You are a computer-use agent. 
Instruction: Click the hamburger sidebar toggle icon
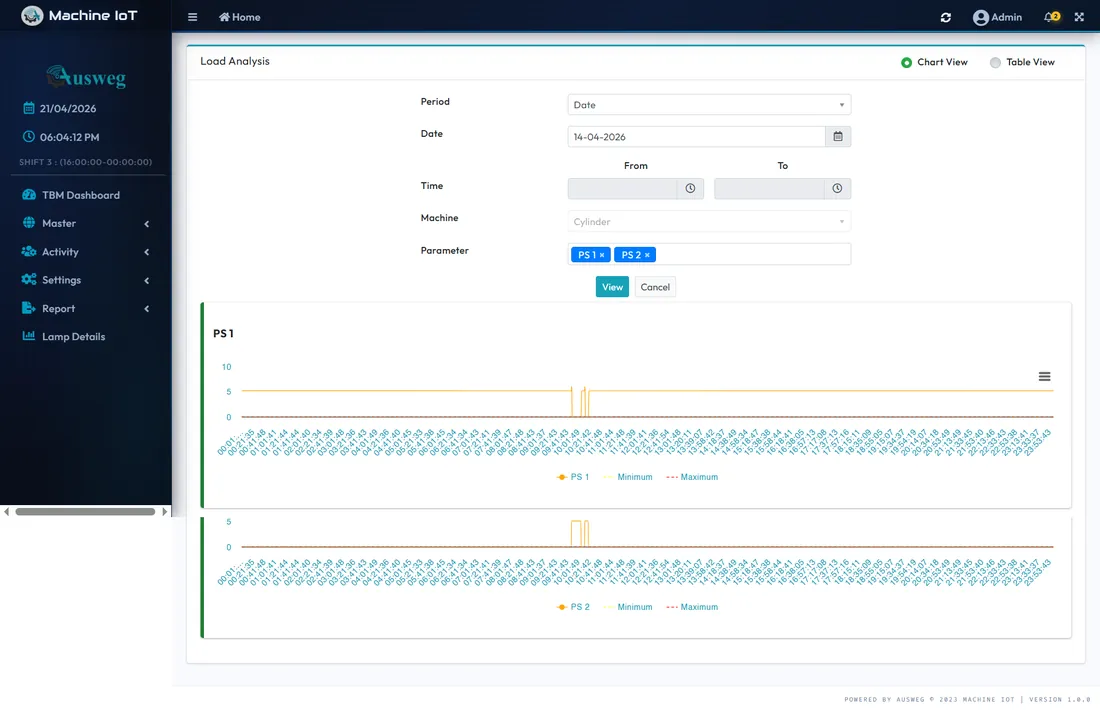pyautogui.click(x=192, y=17)
